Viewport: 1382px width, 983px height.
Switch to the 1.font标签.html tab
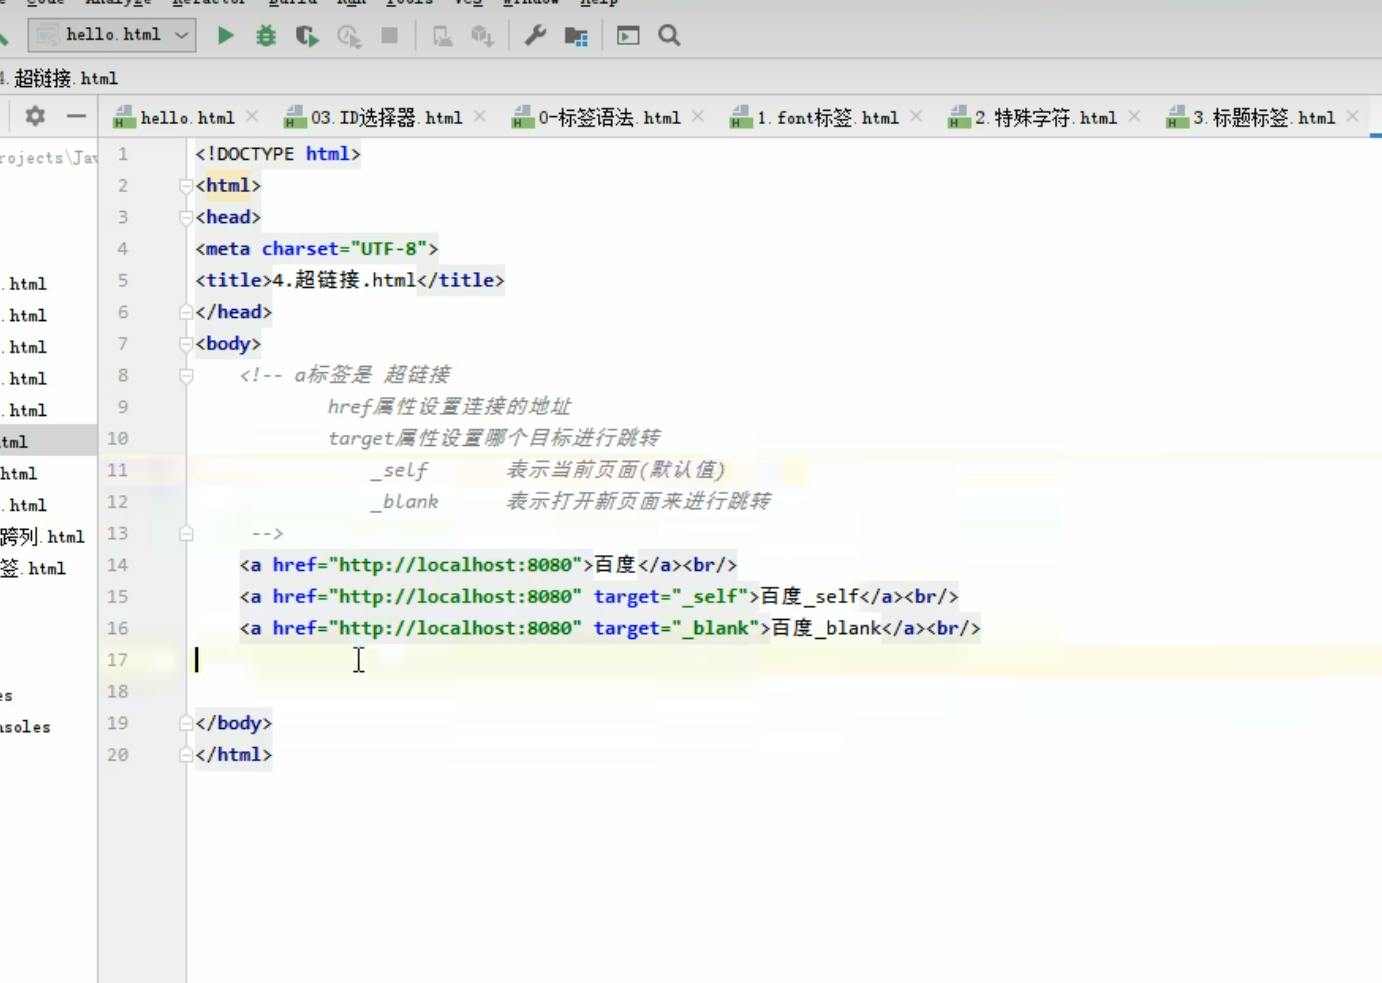[x=827, y=118]
